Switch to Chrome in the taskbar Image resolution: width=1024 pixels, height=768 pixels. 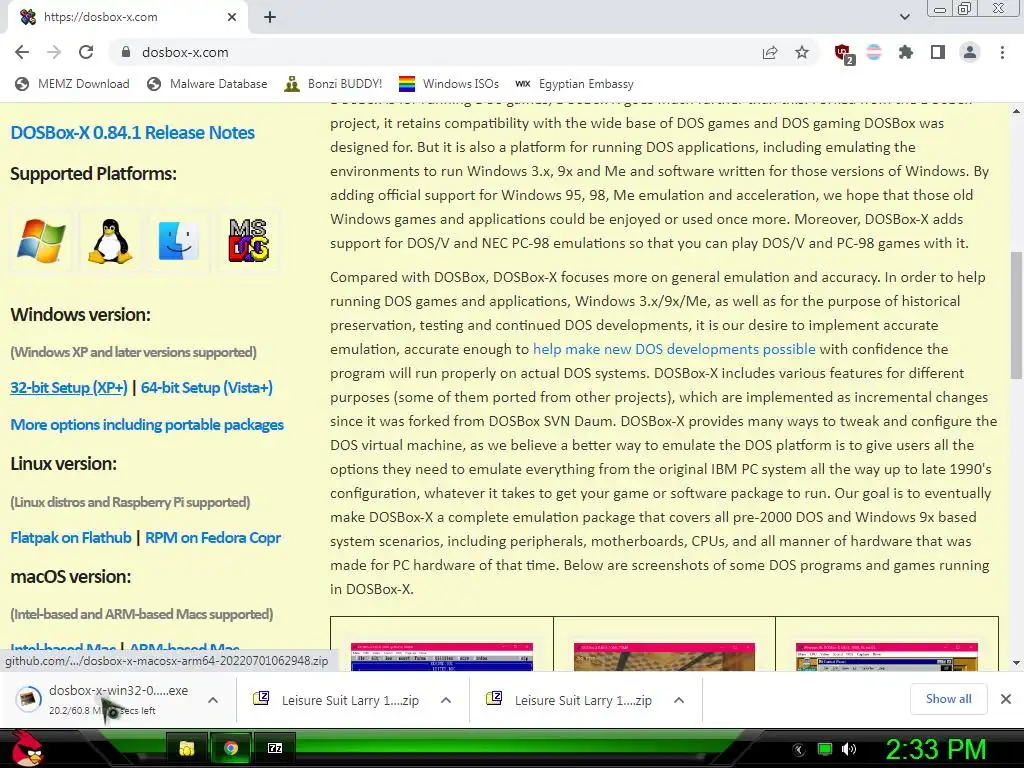[x=231, y=748]
